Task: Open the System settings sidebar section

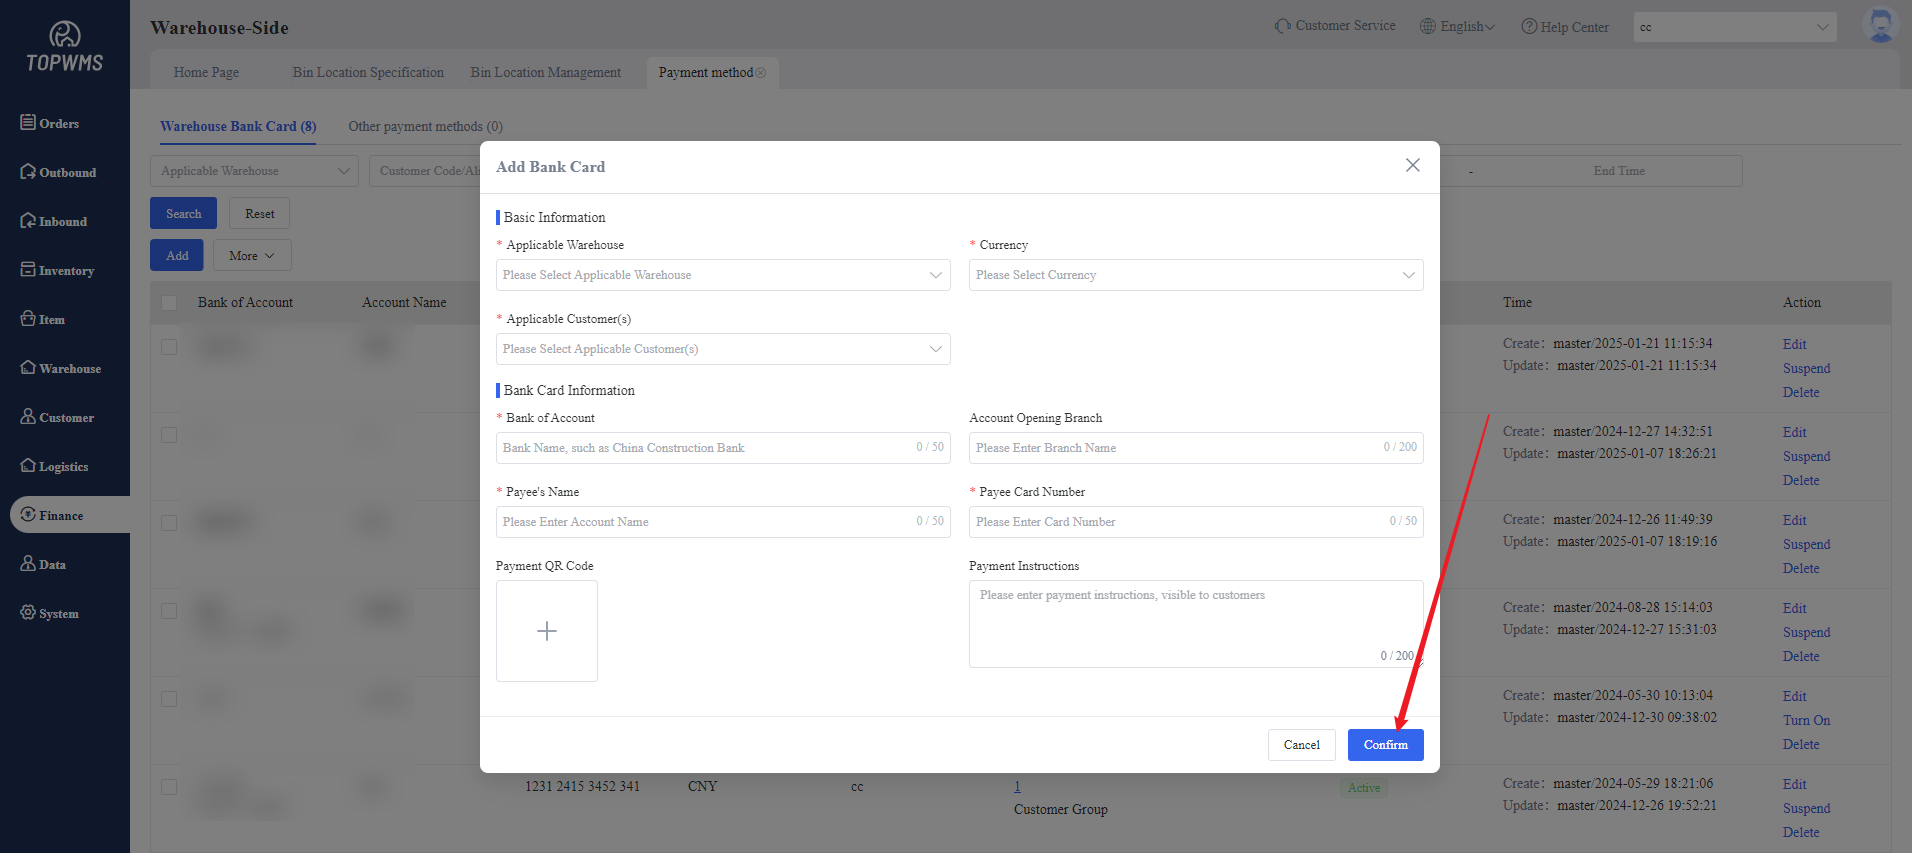Action: click(50, 613)
